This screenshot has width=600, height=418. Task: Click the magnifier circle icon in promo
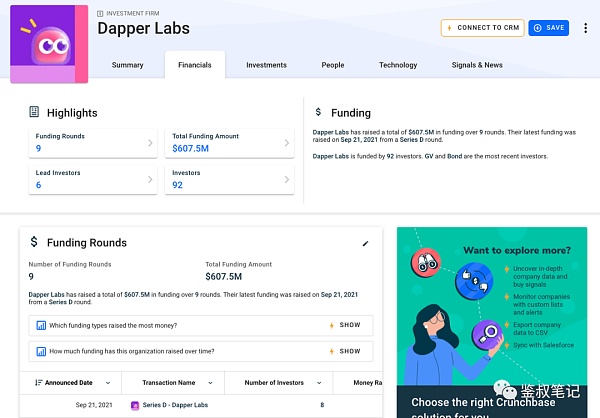[487, 333]
